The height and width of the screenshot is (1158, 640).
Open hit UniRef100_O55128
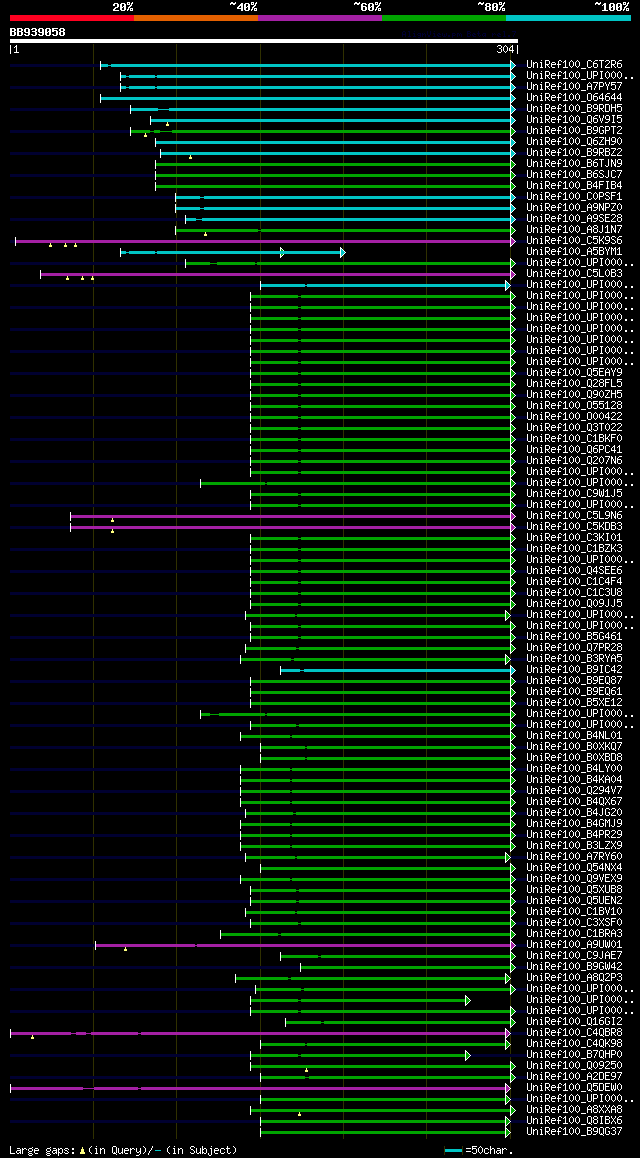(574, 406)
